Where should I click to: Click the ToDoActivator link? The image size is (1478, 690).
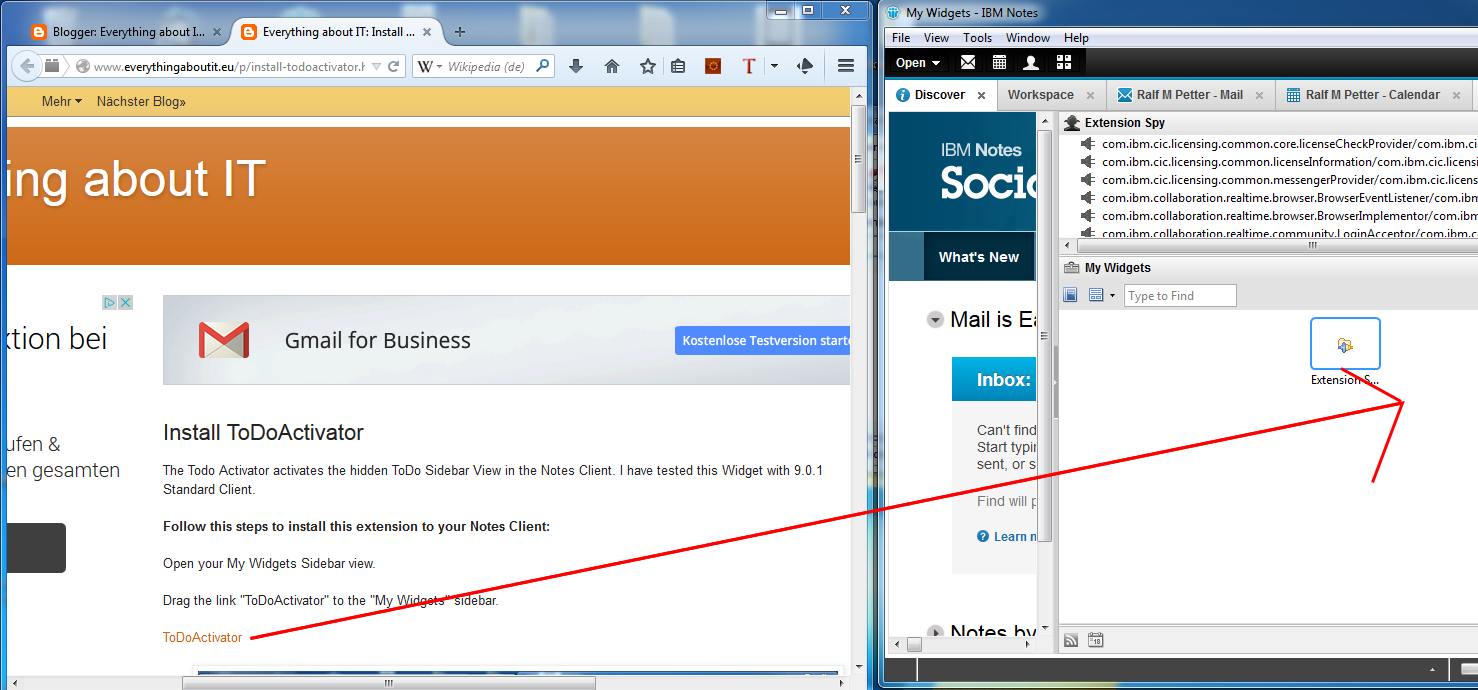[202, 638]
